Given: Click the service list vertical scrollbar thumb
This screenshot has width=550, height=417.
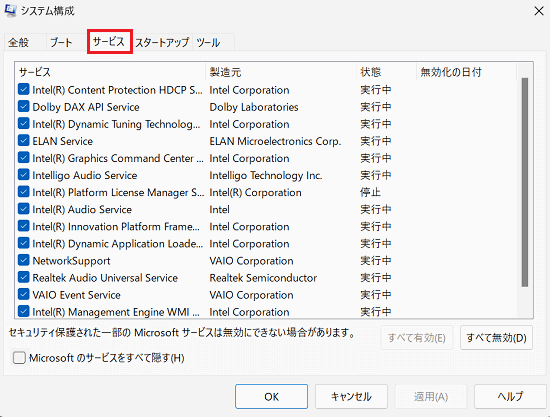Looking at the screenshot, I should click(525, 182).
